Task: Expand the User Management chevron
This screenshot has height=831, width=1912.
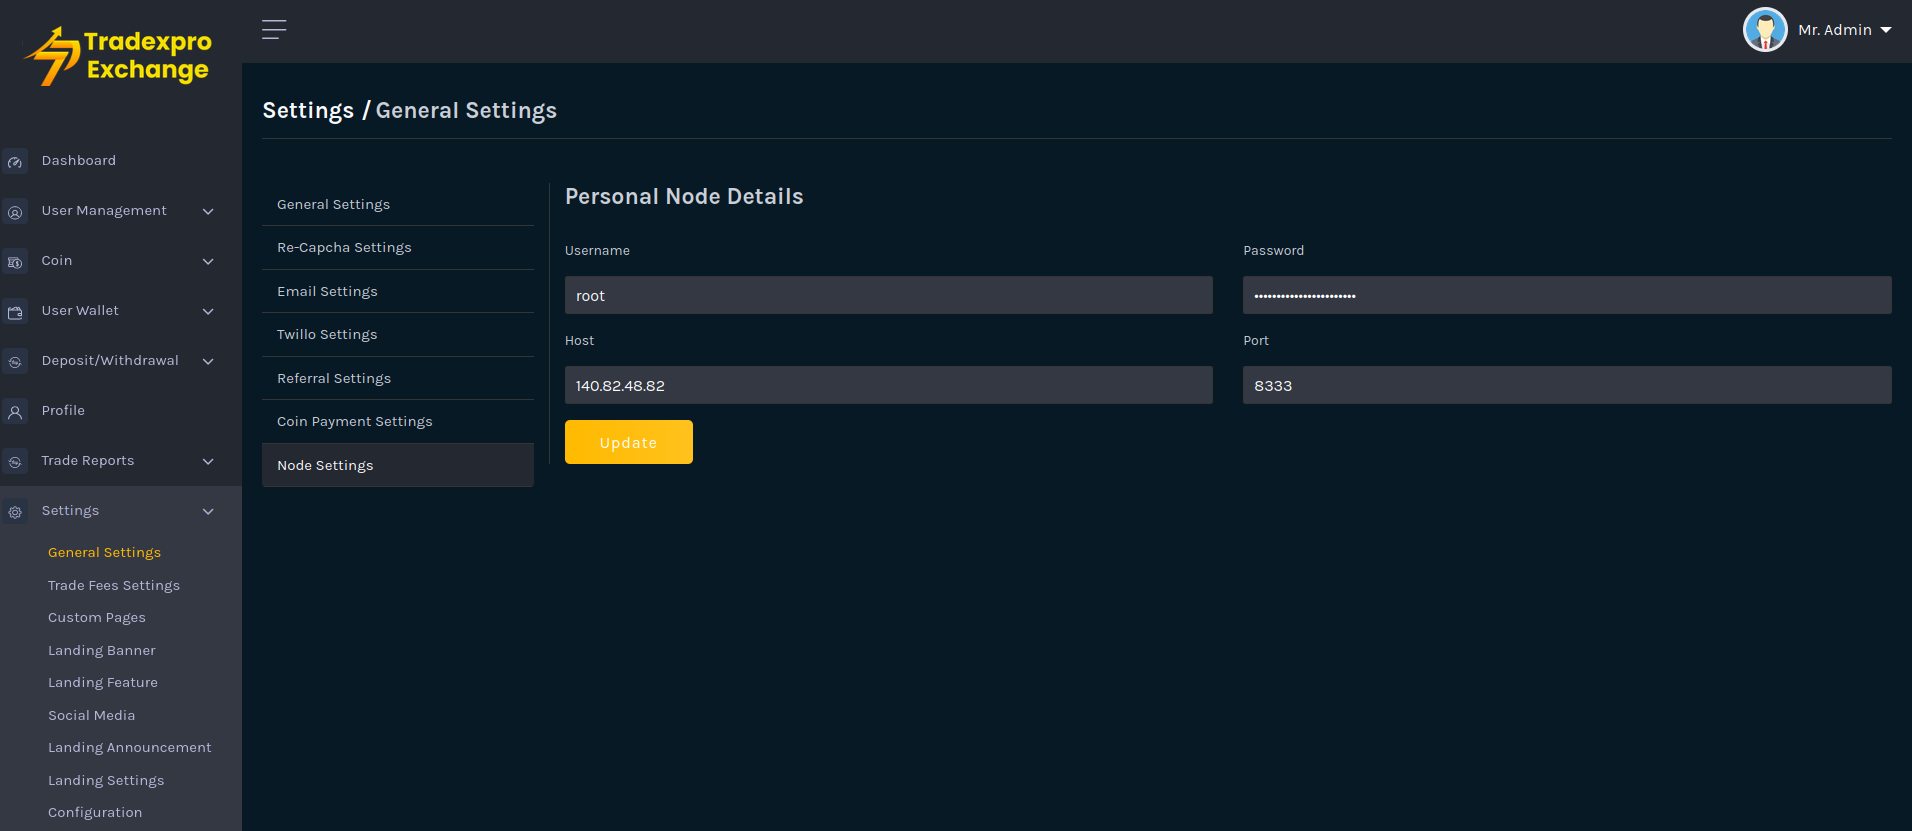Action: 208,211
